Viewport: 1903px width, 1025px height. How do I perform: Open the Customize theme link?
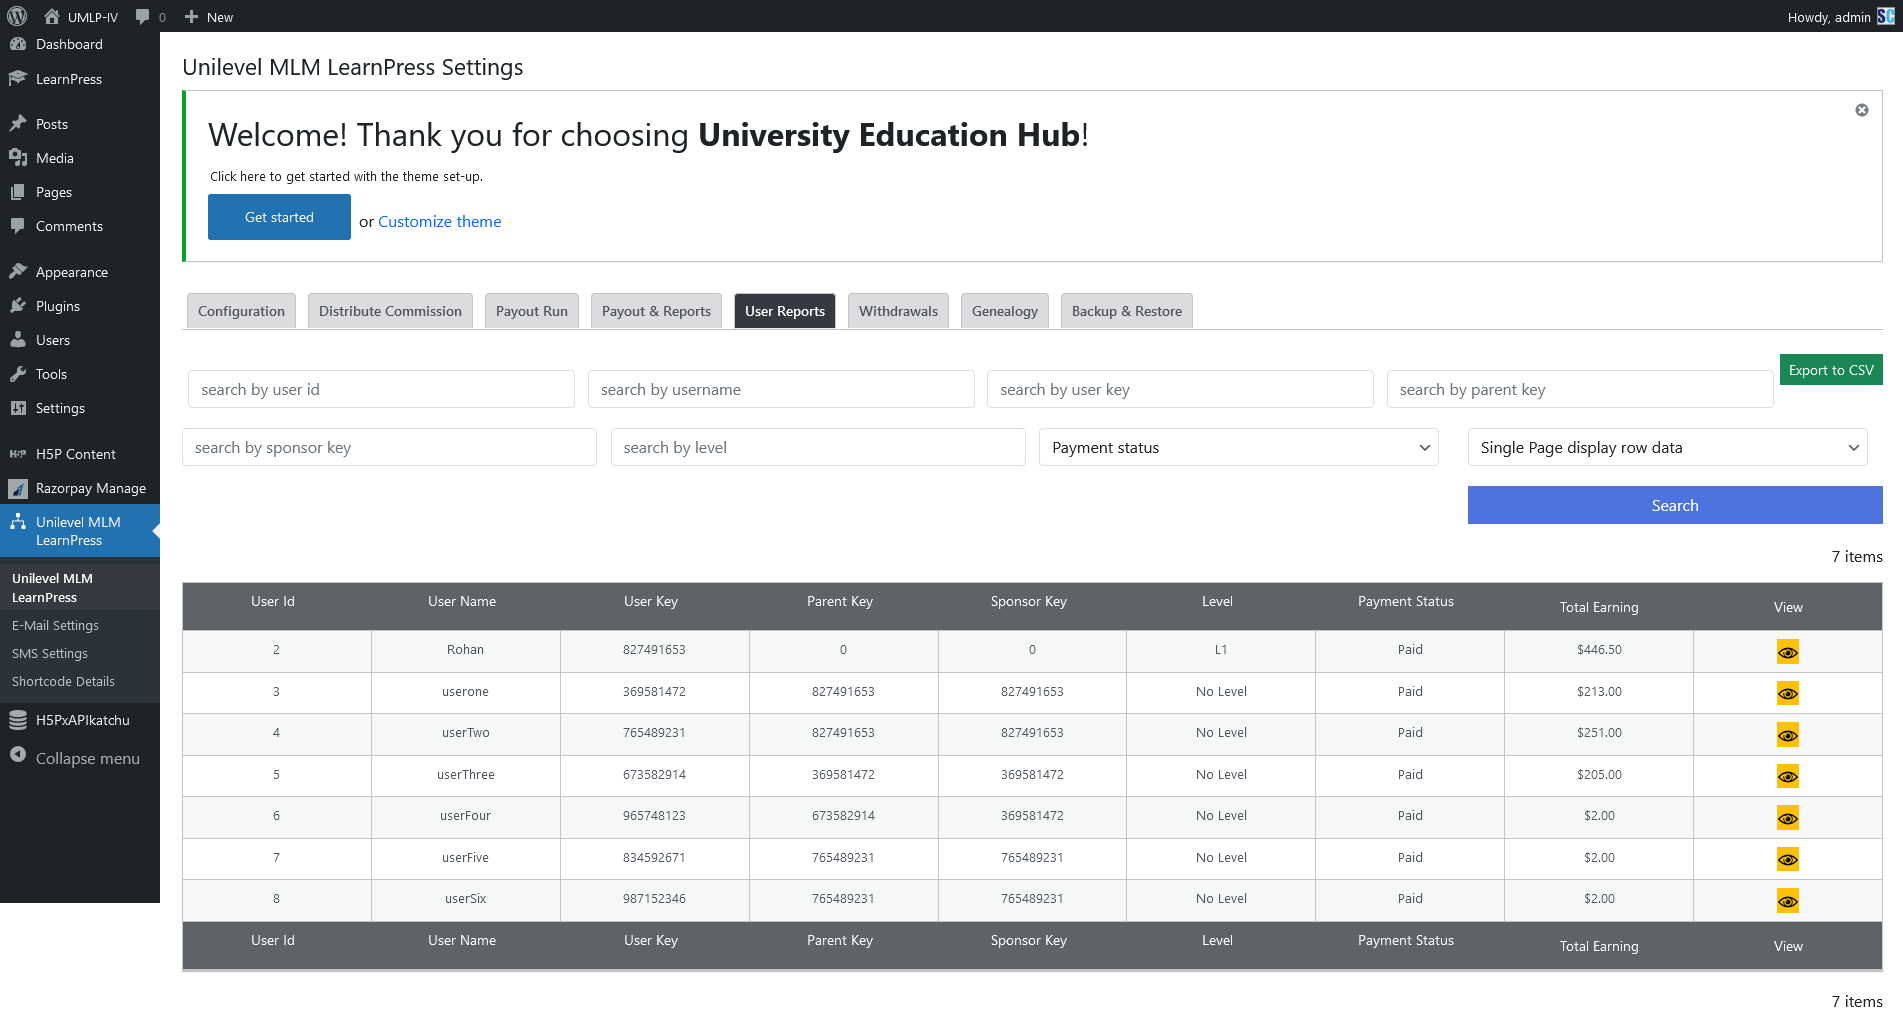[x=439, y=221]
